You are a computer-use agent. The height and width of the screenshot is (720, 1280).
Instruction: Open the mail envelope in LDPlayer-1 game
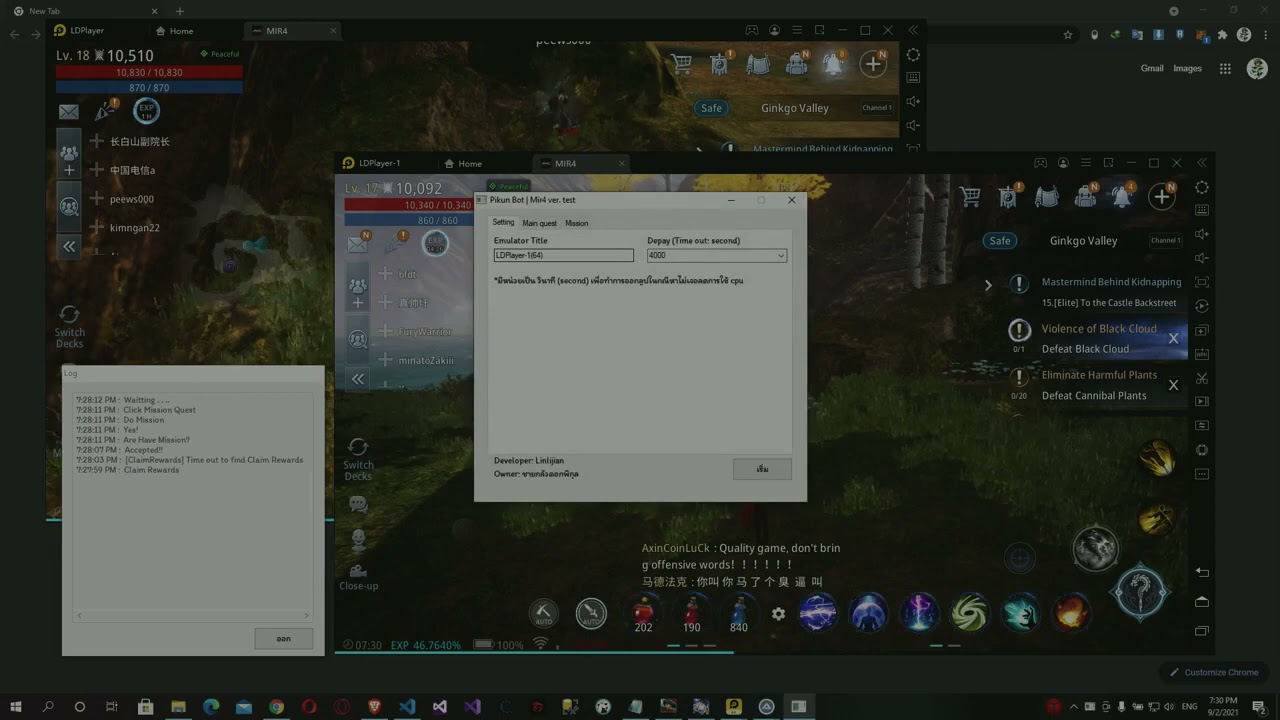coord(358,243)
